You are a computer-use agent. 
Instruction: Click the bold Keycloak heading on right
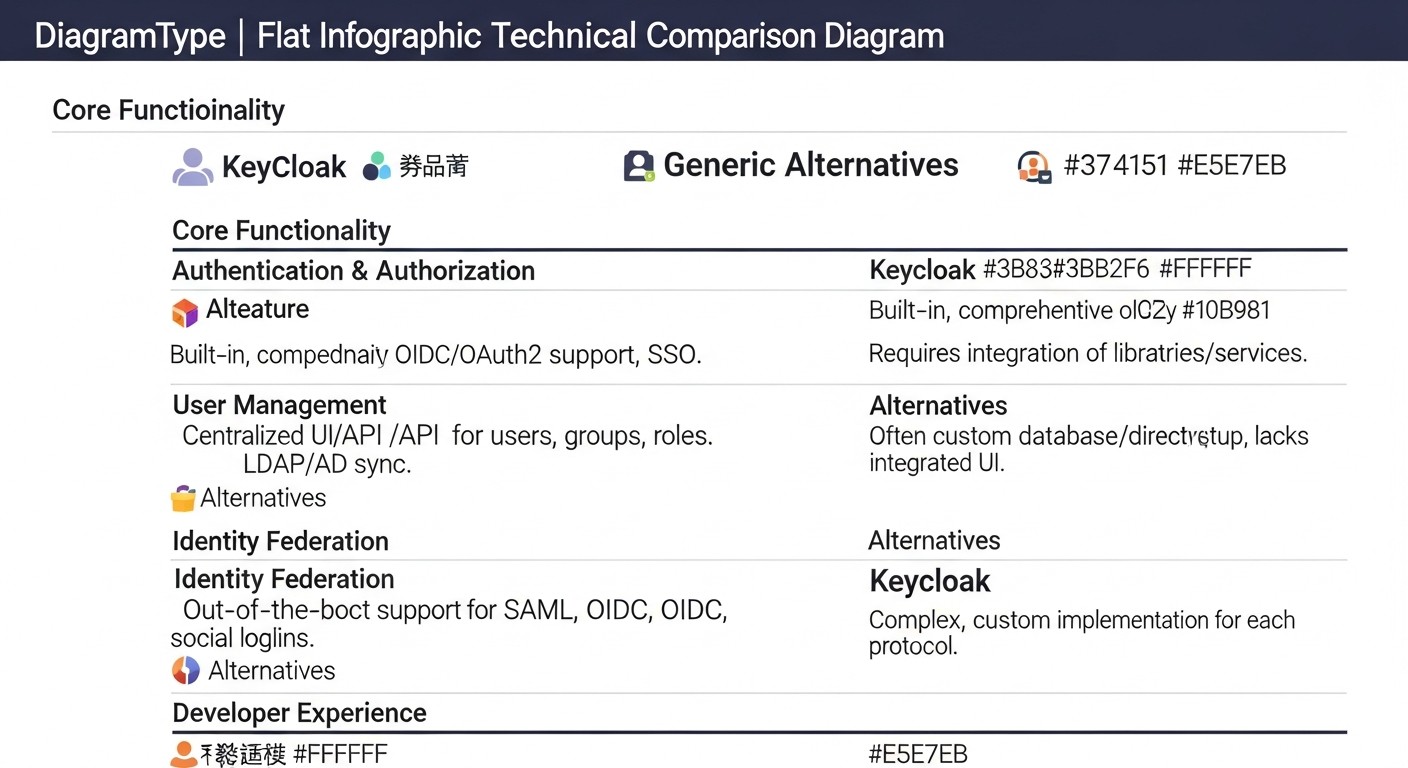930,581
